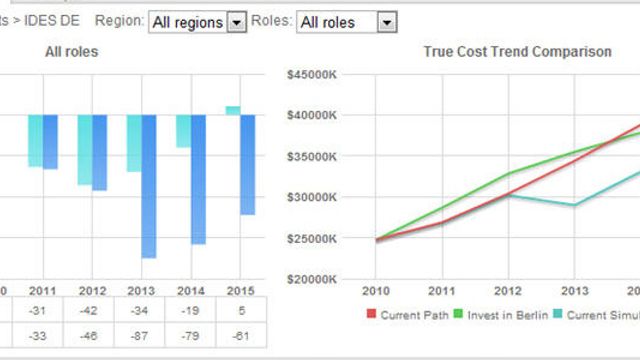Image resolution: width=640 pixels, height=360 pixels.
Task: Select the All regions combo box
Action: pyautogui.click(x=198, y=22)
